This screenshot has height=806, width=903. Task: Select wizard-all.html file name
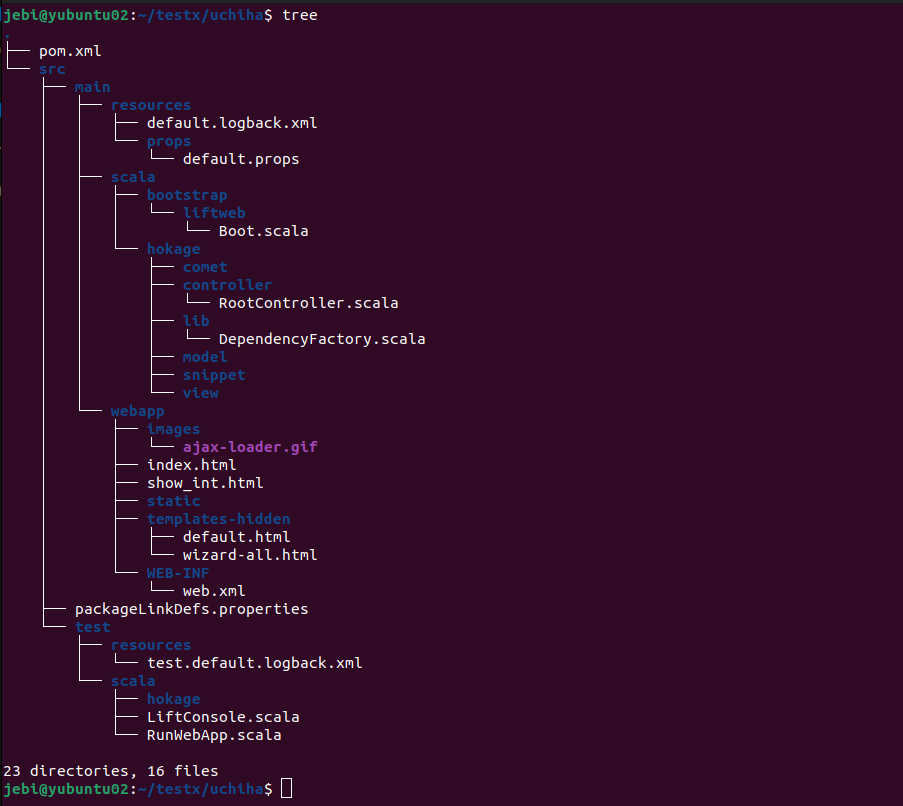click(249, 555)
